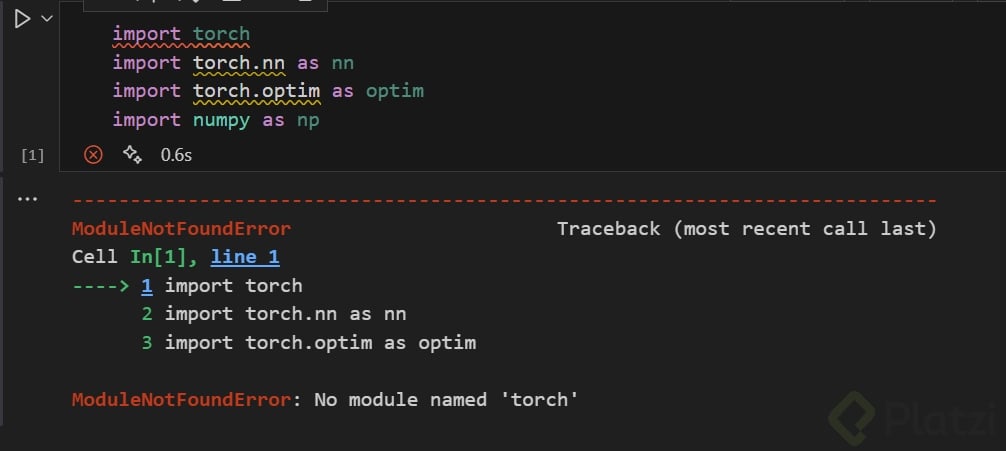Open the output's ellipsis more-actions menu
The width and height of the screenshot is (1006, 451).
click(x=27, y=199)
